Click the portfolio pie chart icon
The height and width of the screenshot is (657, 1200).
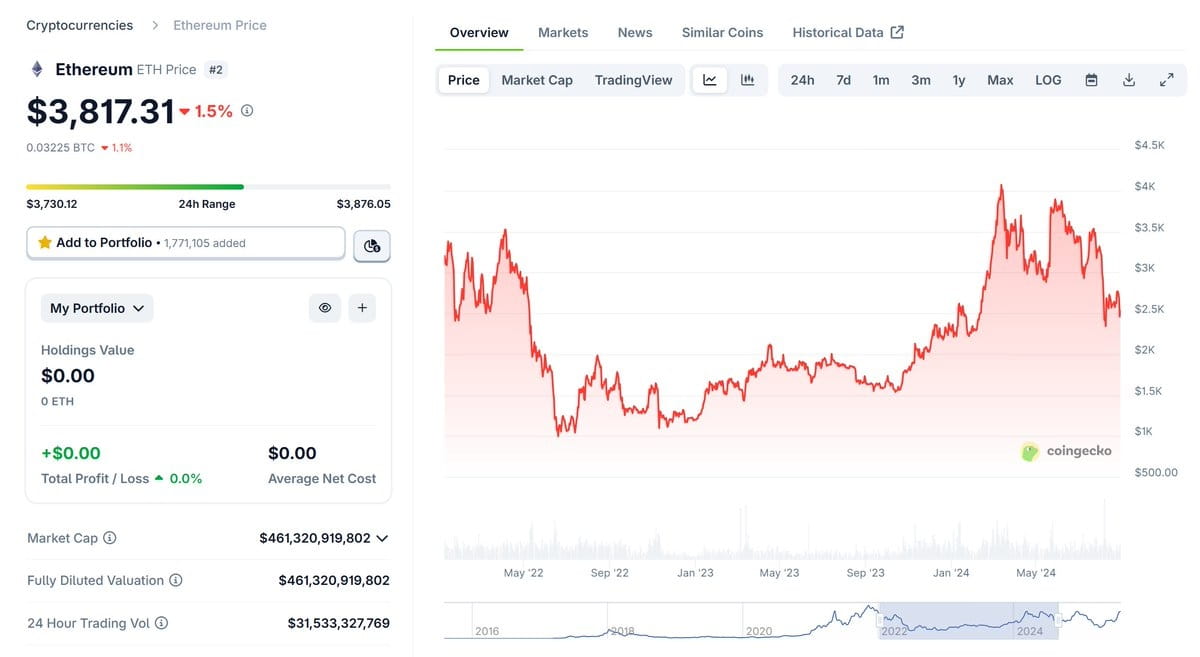tap(371, 245)
